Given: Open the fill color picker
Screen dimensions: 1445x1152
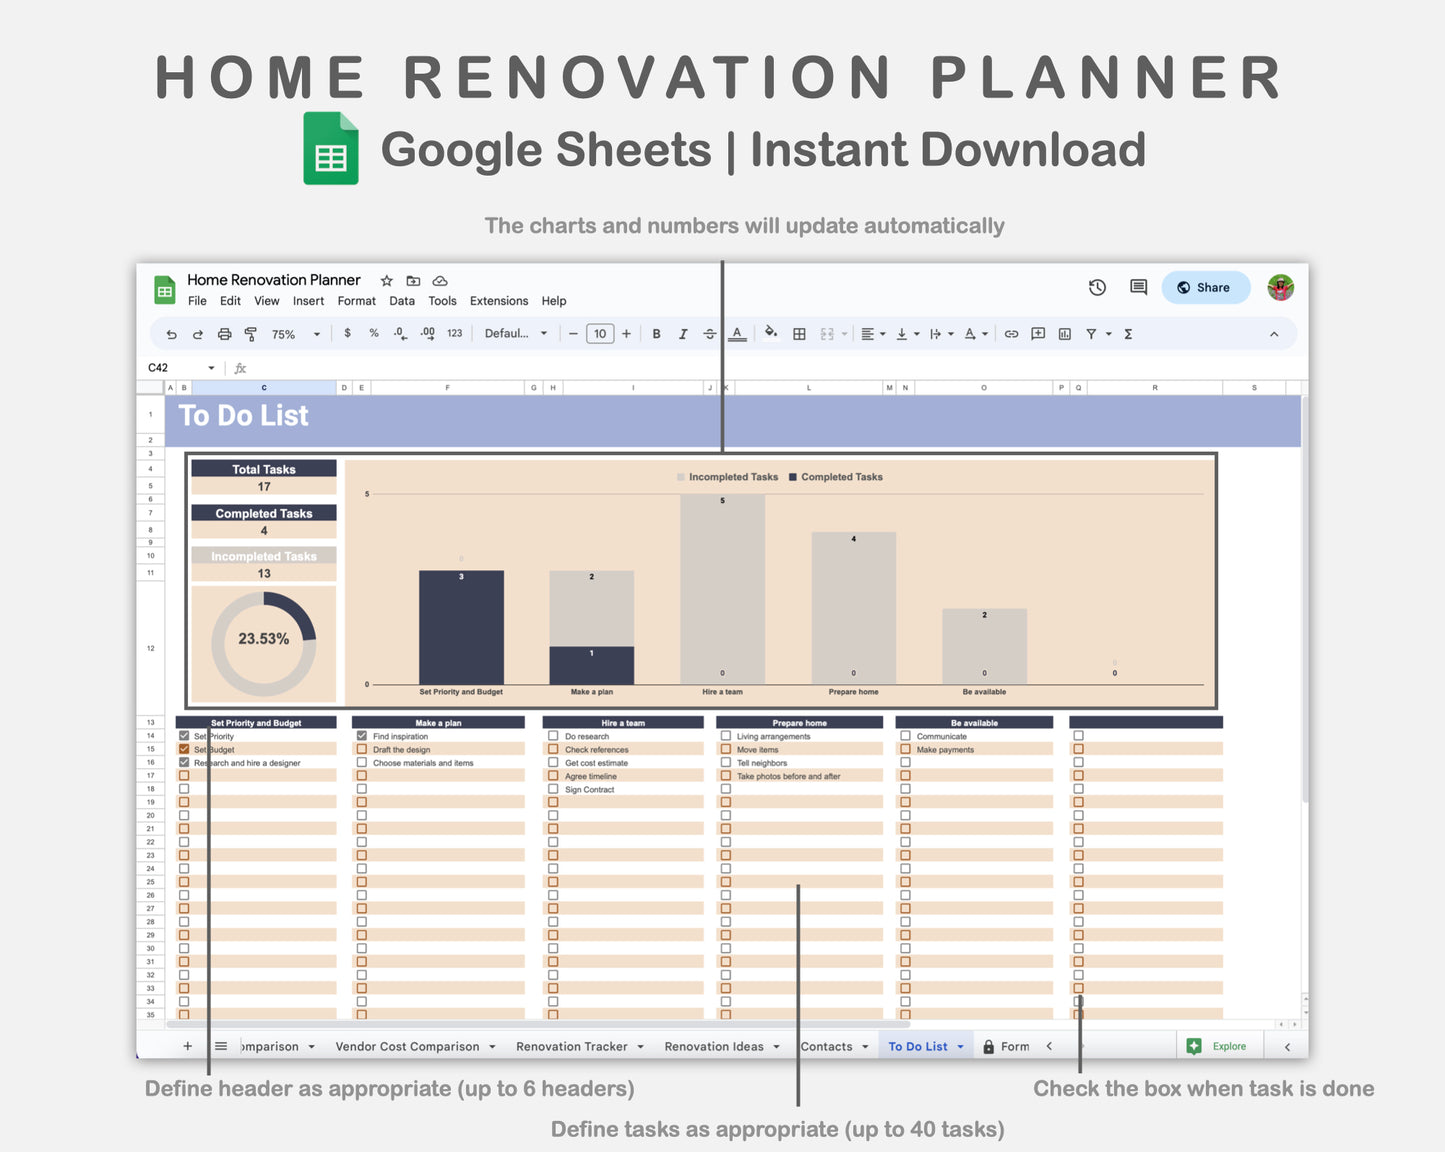Looking at the screenshot, I should pyautogui.click(x=771, y=333).
